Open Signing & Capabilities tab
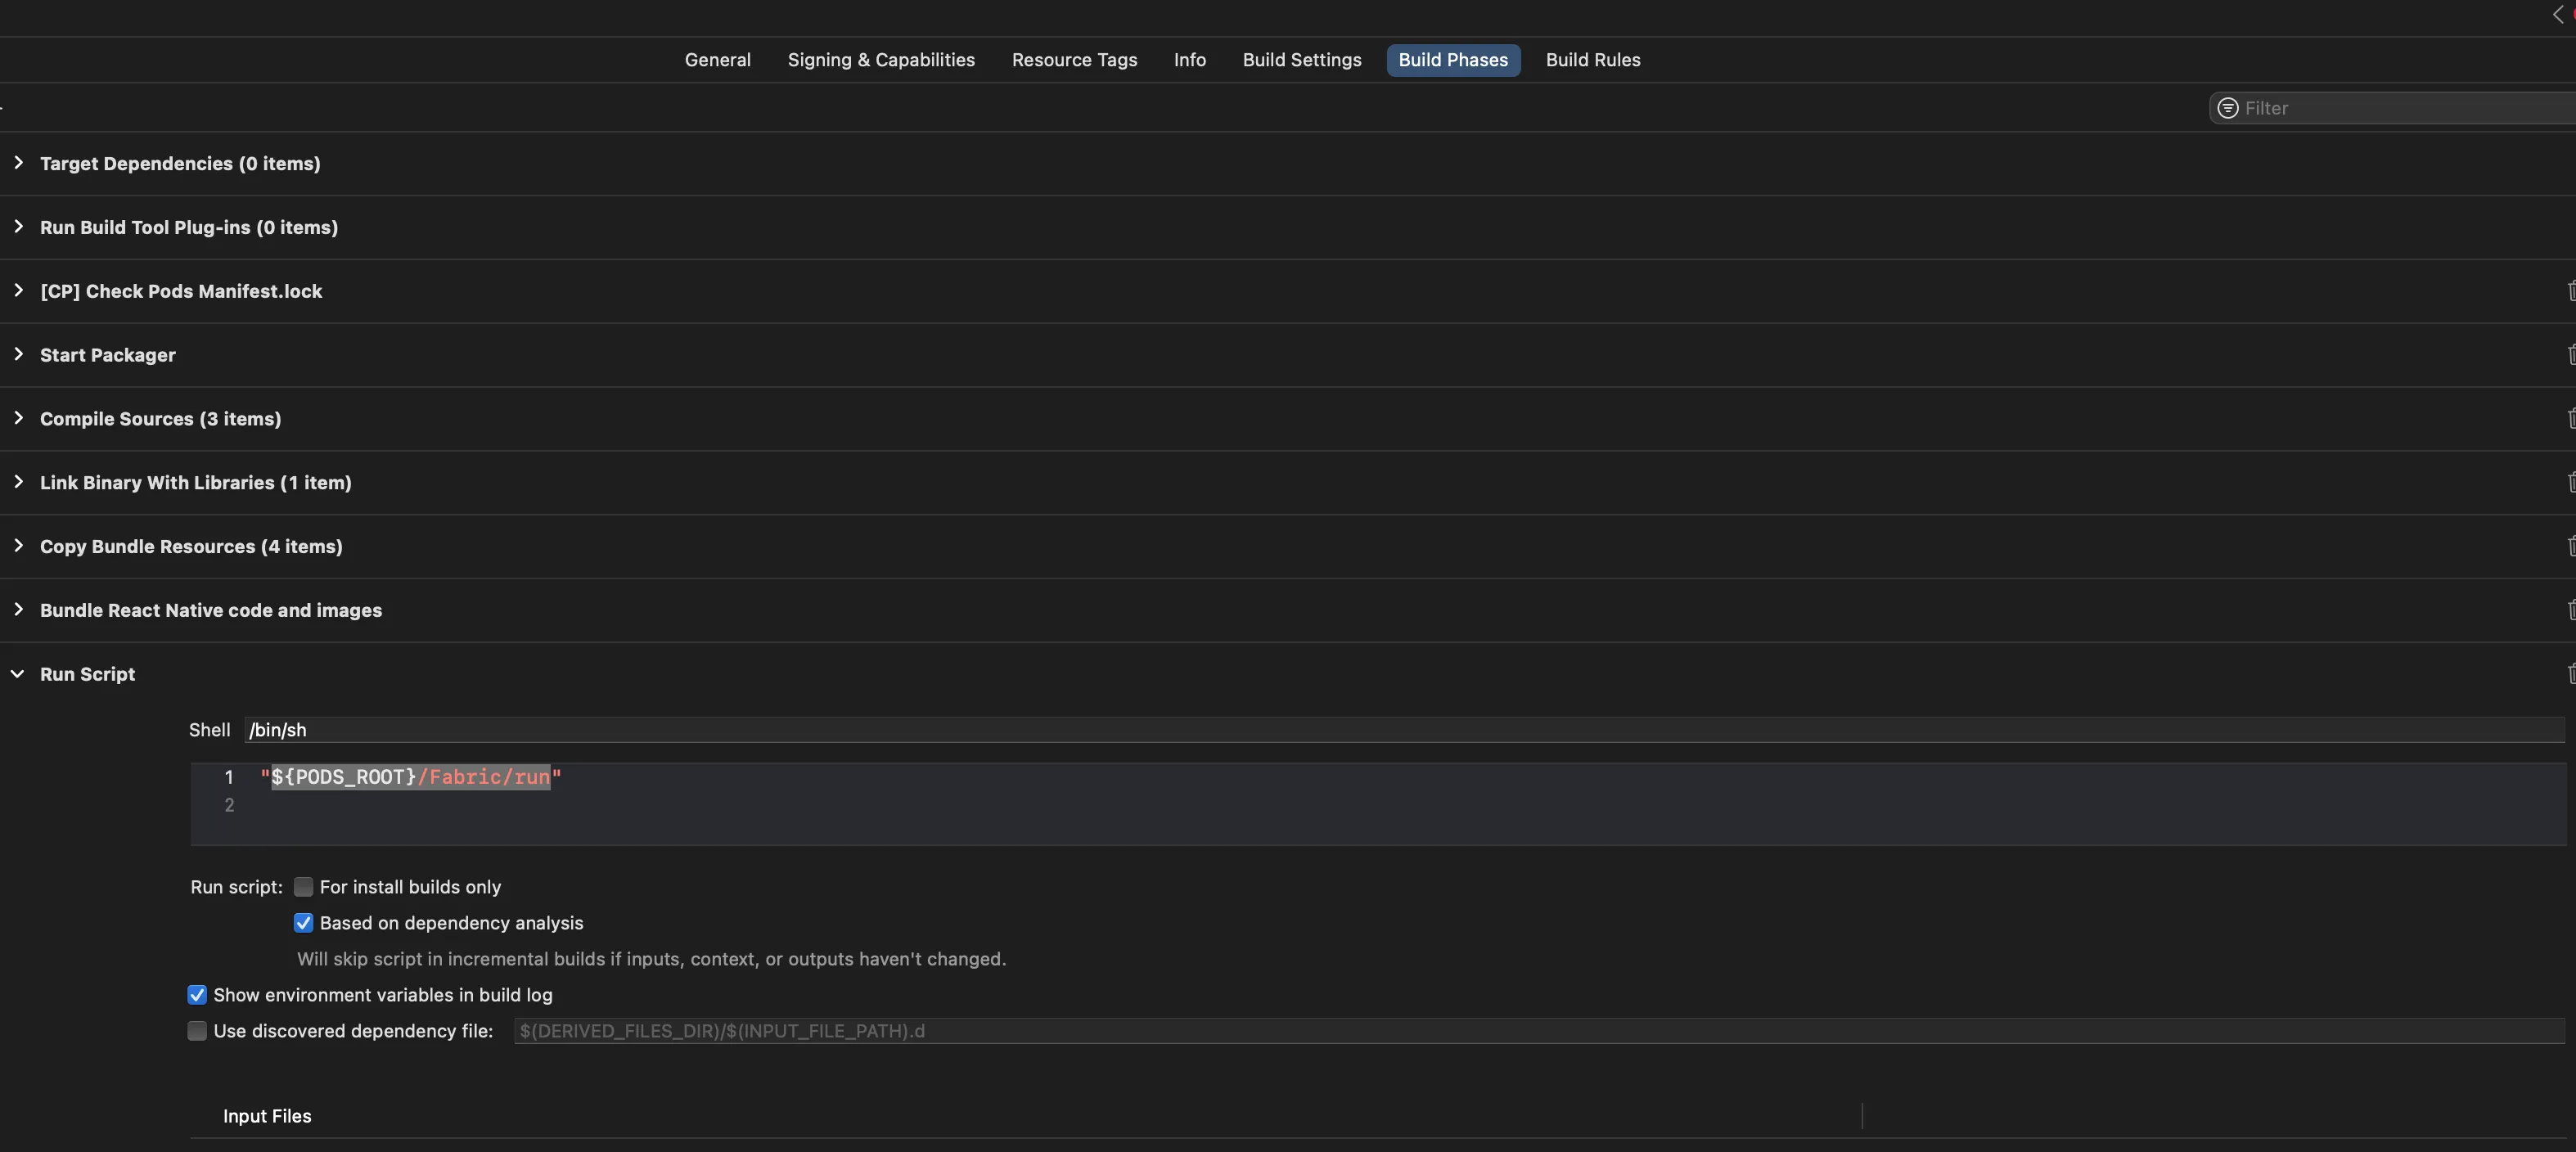The height and width of the screenshot is (1152, 2576). click(880, 60)
